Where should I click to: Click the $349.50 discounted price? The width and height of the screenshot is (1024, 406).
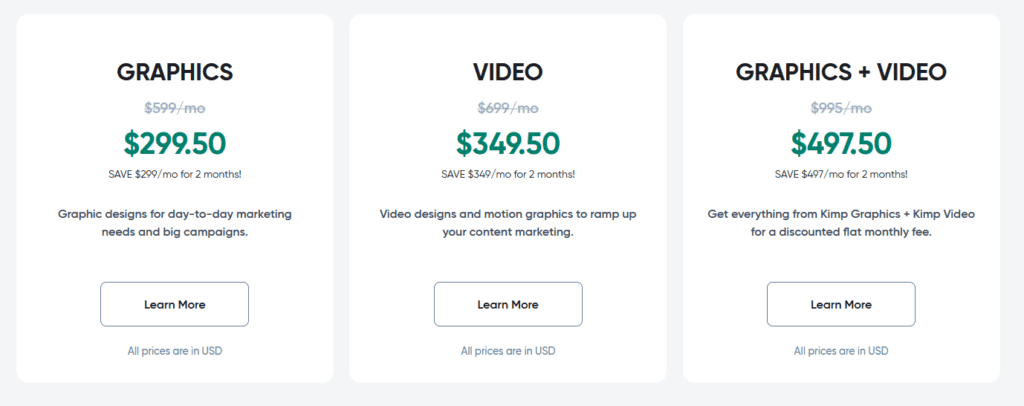pos(507,143)
